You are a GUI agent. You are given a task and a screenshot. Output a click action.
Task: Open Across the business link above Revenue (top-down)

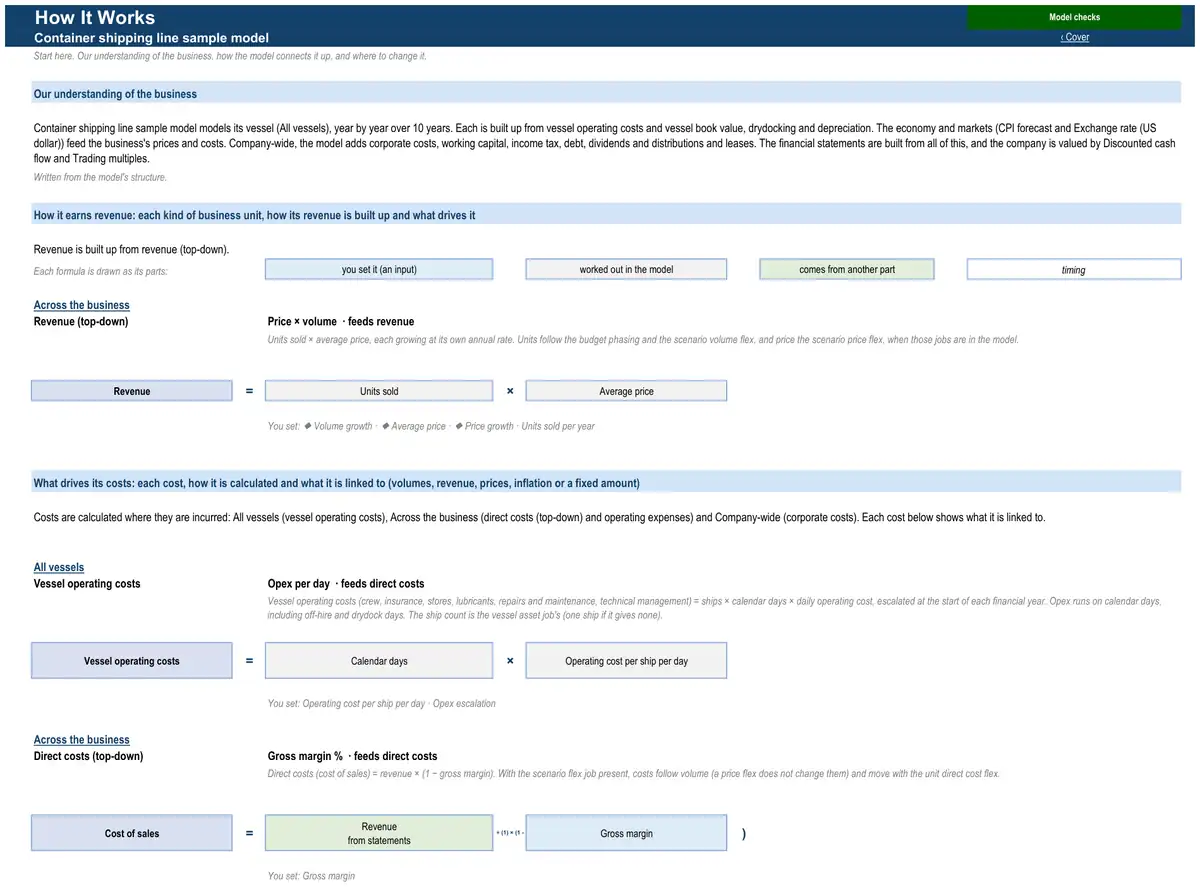click(x=82, y=305)
